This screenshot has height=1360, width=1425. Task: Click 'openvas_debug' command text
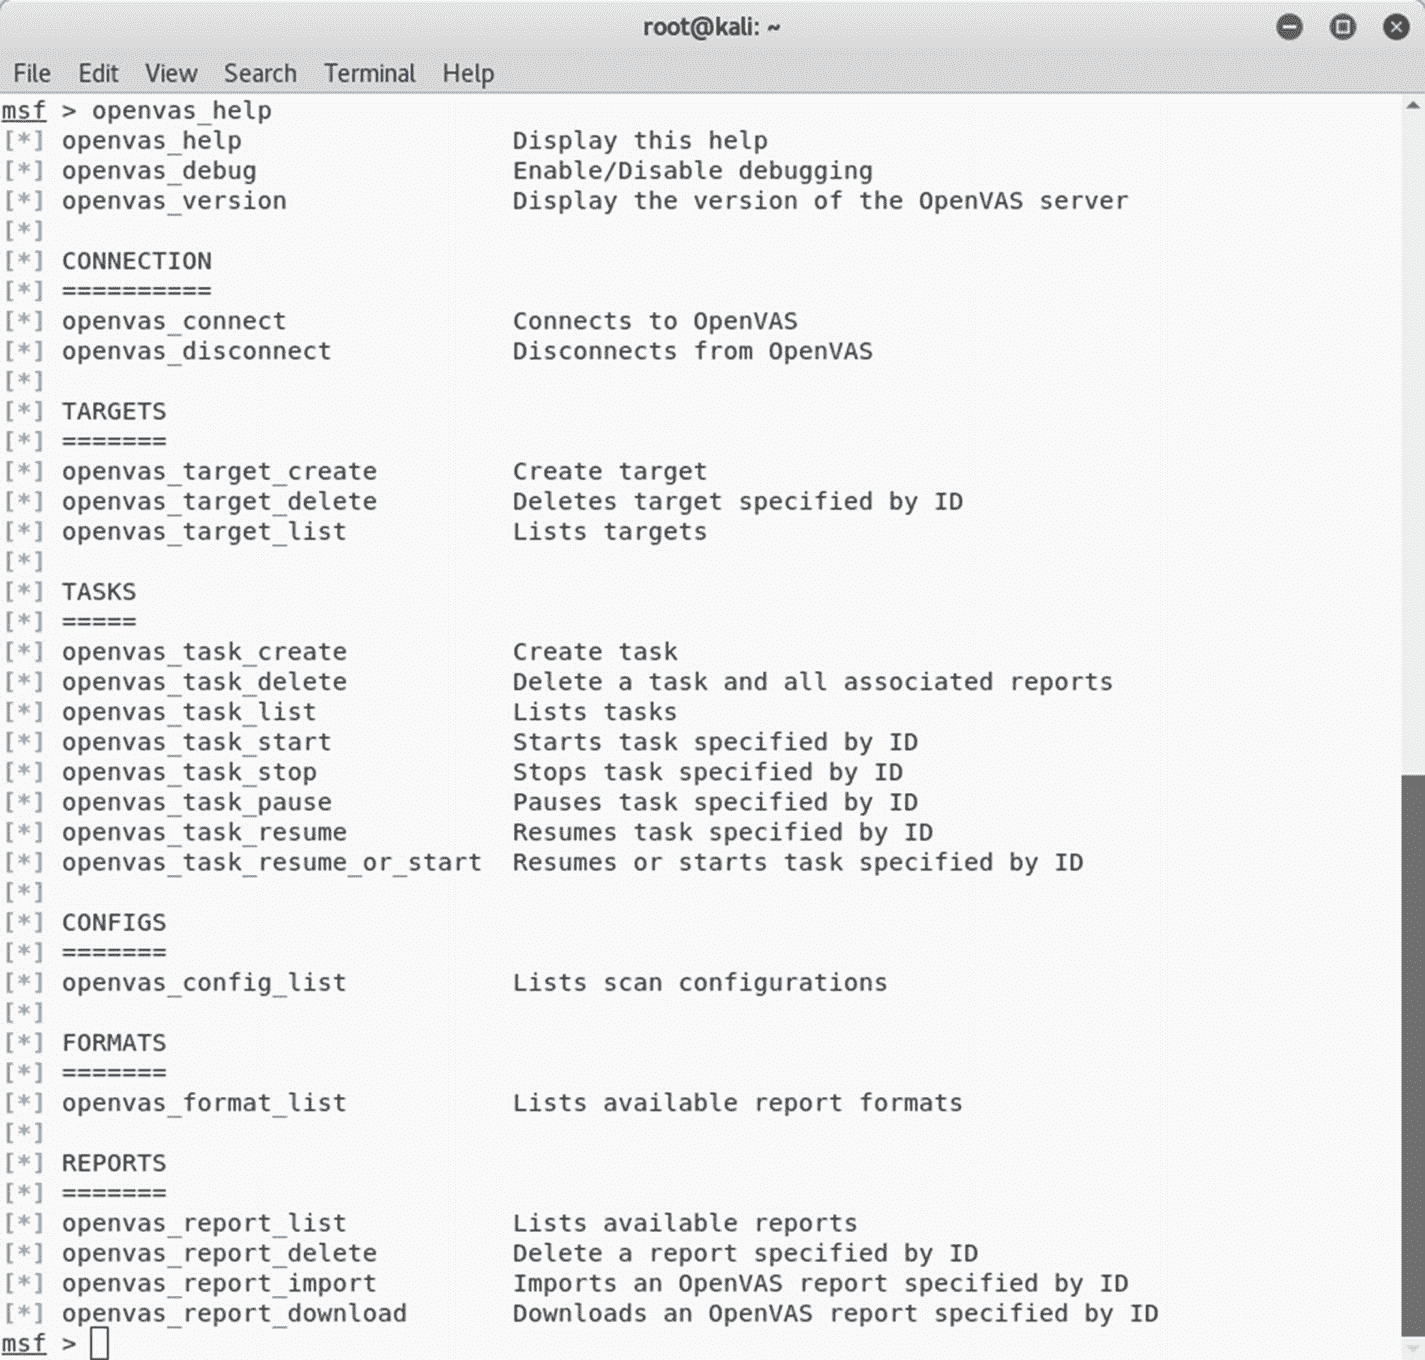159,171
